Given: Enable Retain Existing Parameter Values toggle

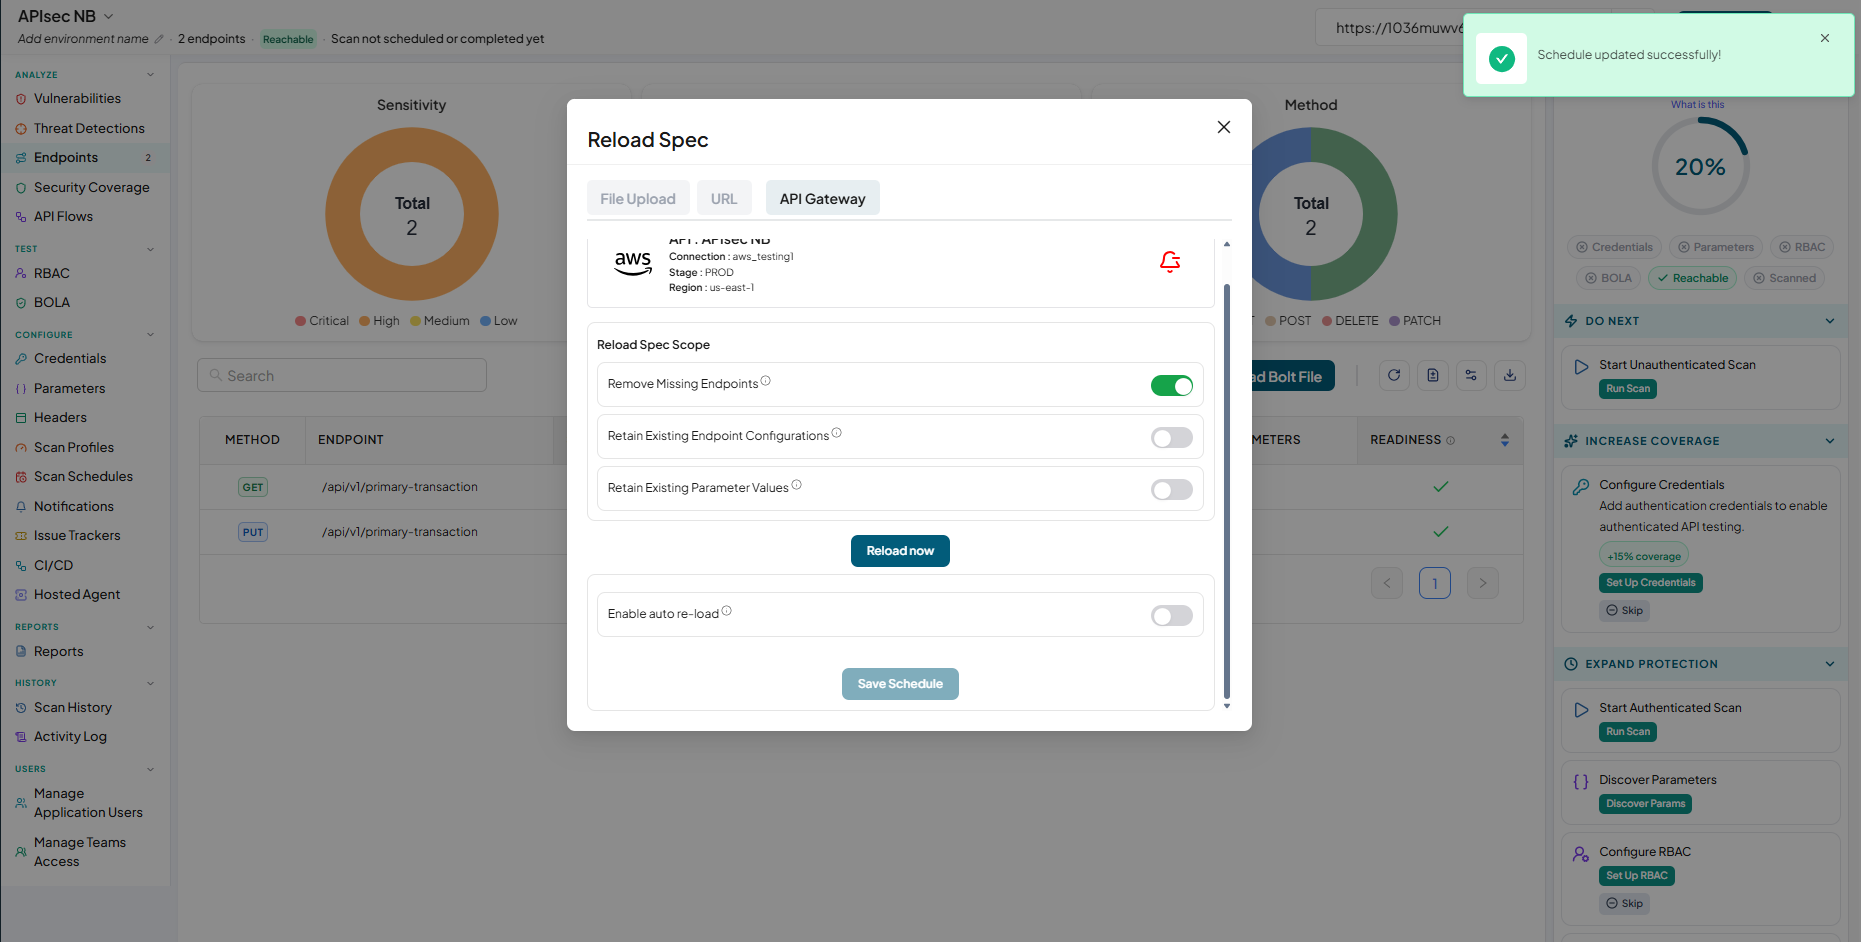Looking at the screenshot, I should 1172,489.
